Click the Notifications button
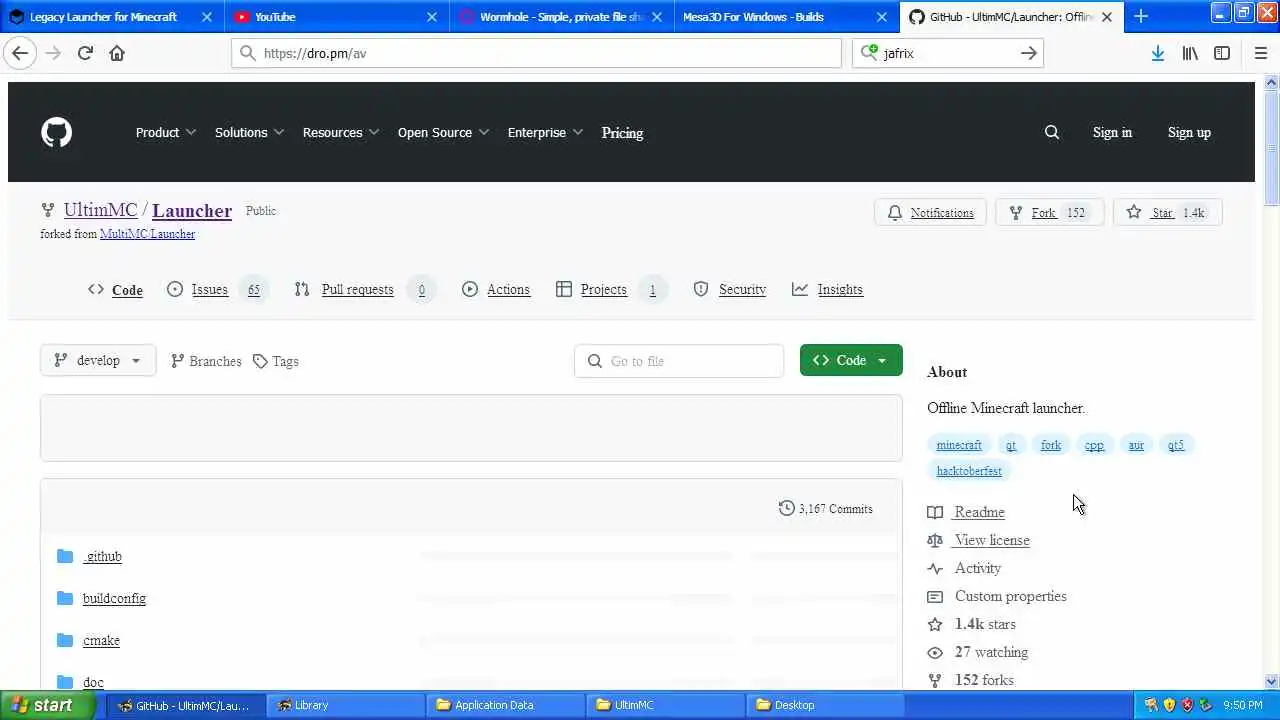 click(931, 212)
